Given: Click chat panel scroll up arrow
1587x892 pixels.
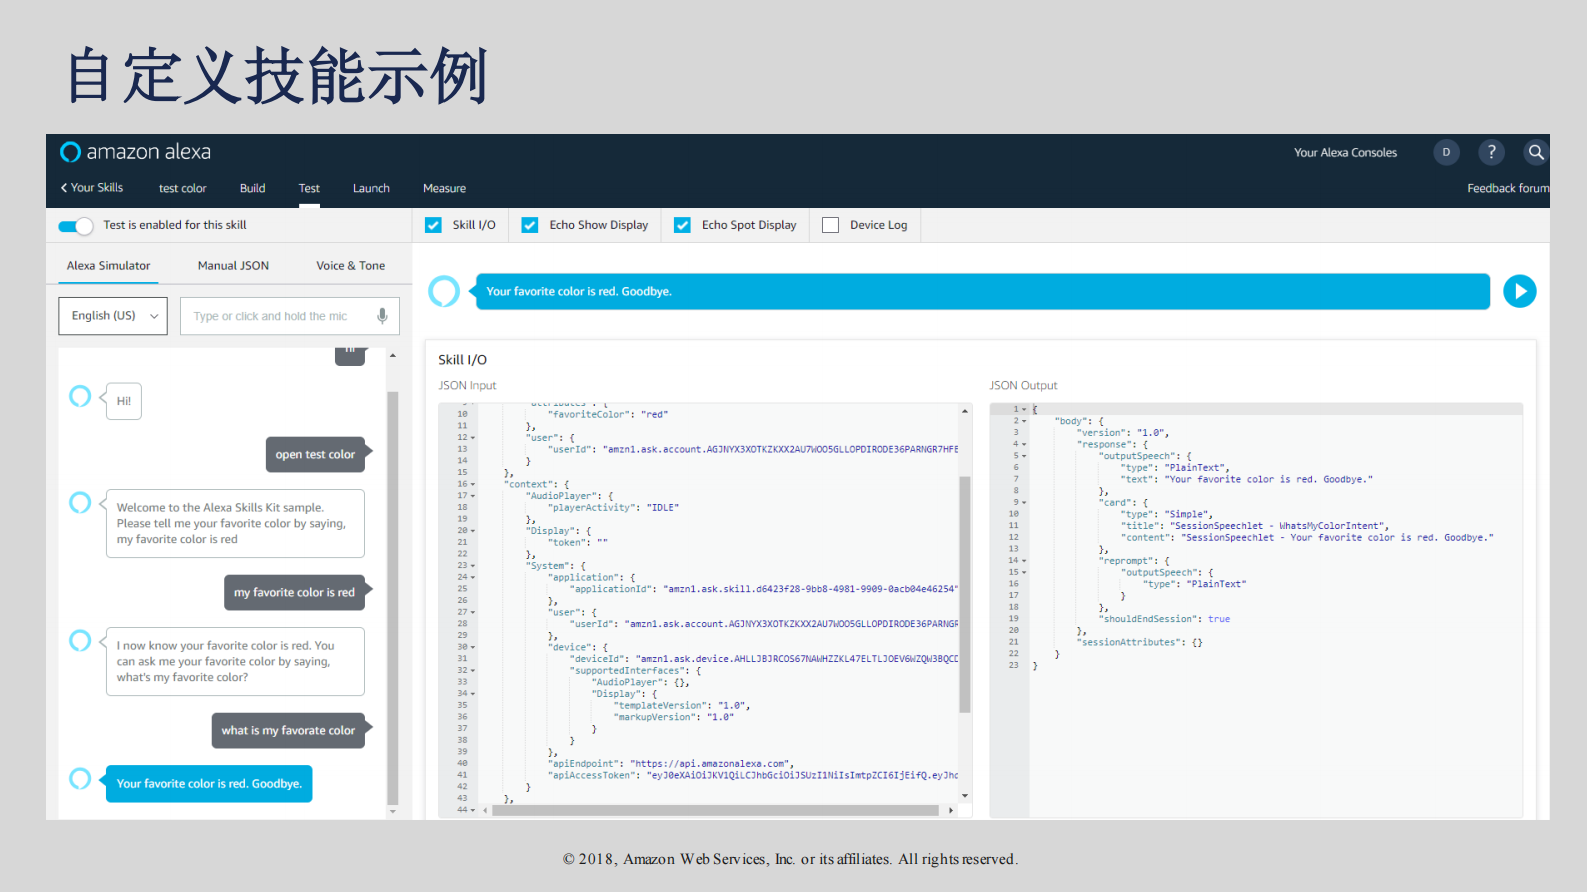Looking at the screenshot, I should pos(393,355).
